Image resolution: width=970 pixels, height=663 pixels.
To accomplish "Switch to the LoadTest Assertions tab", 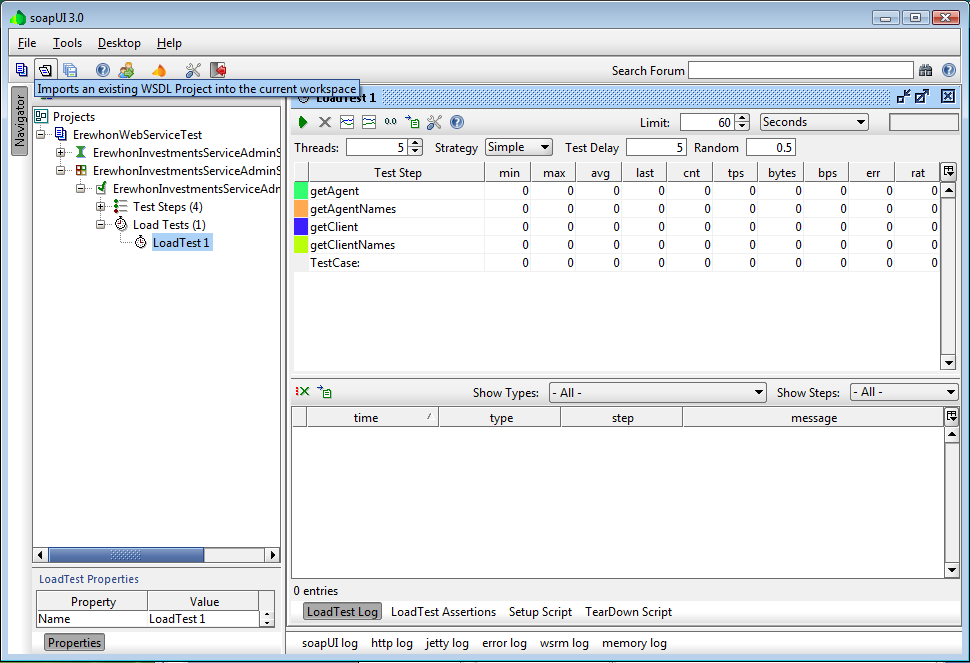I will (443, 612).
